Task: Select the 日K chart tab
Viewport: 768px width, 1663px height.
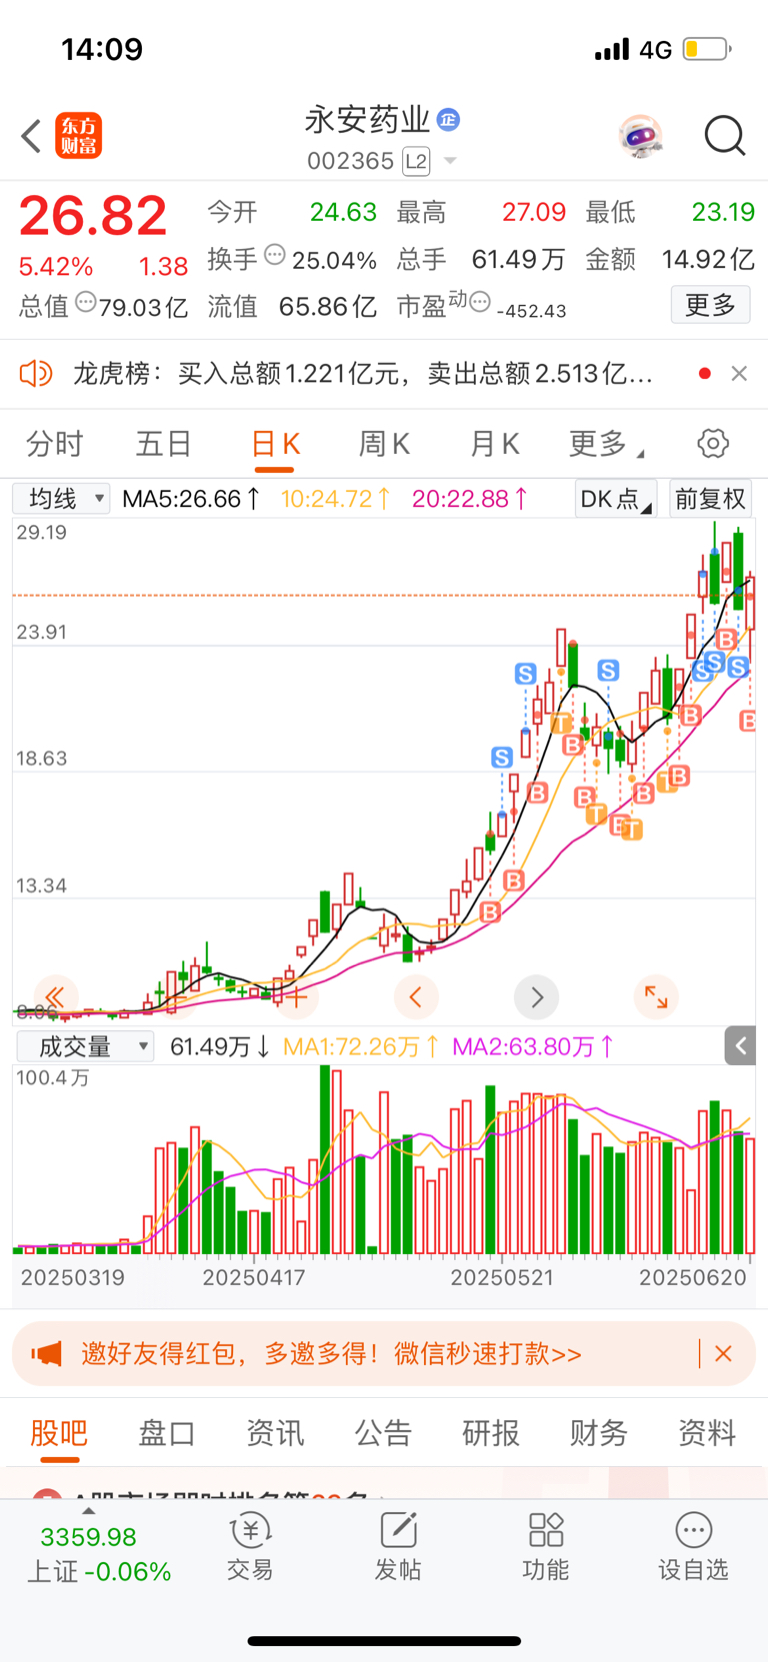Action: tap(275, 443)
